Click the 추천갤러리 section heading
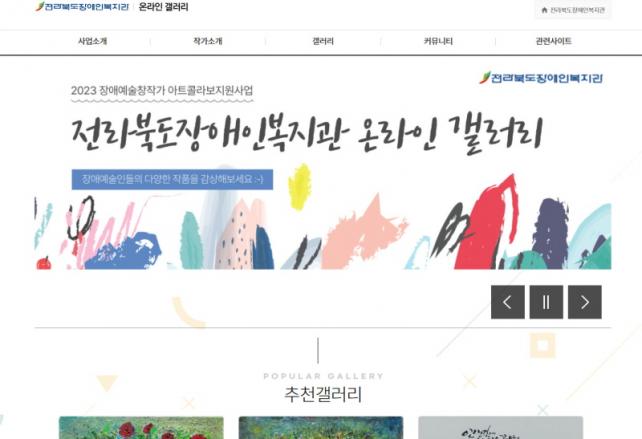 pyautogui.click(x=323, y=394)
